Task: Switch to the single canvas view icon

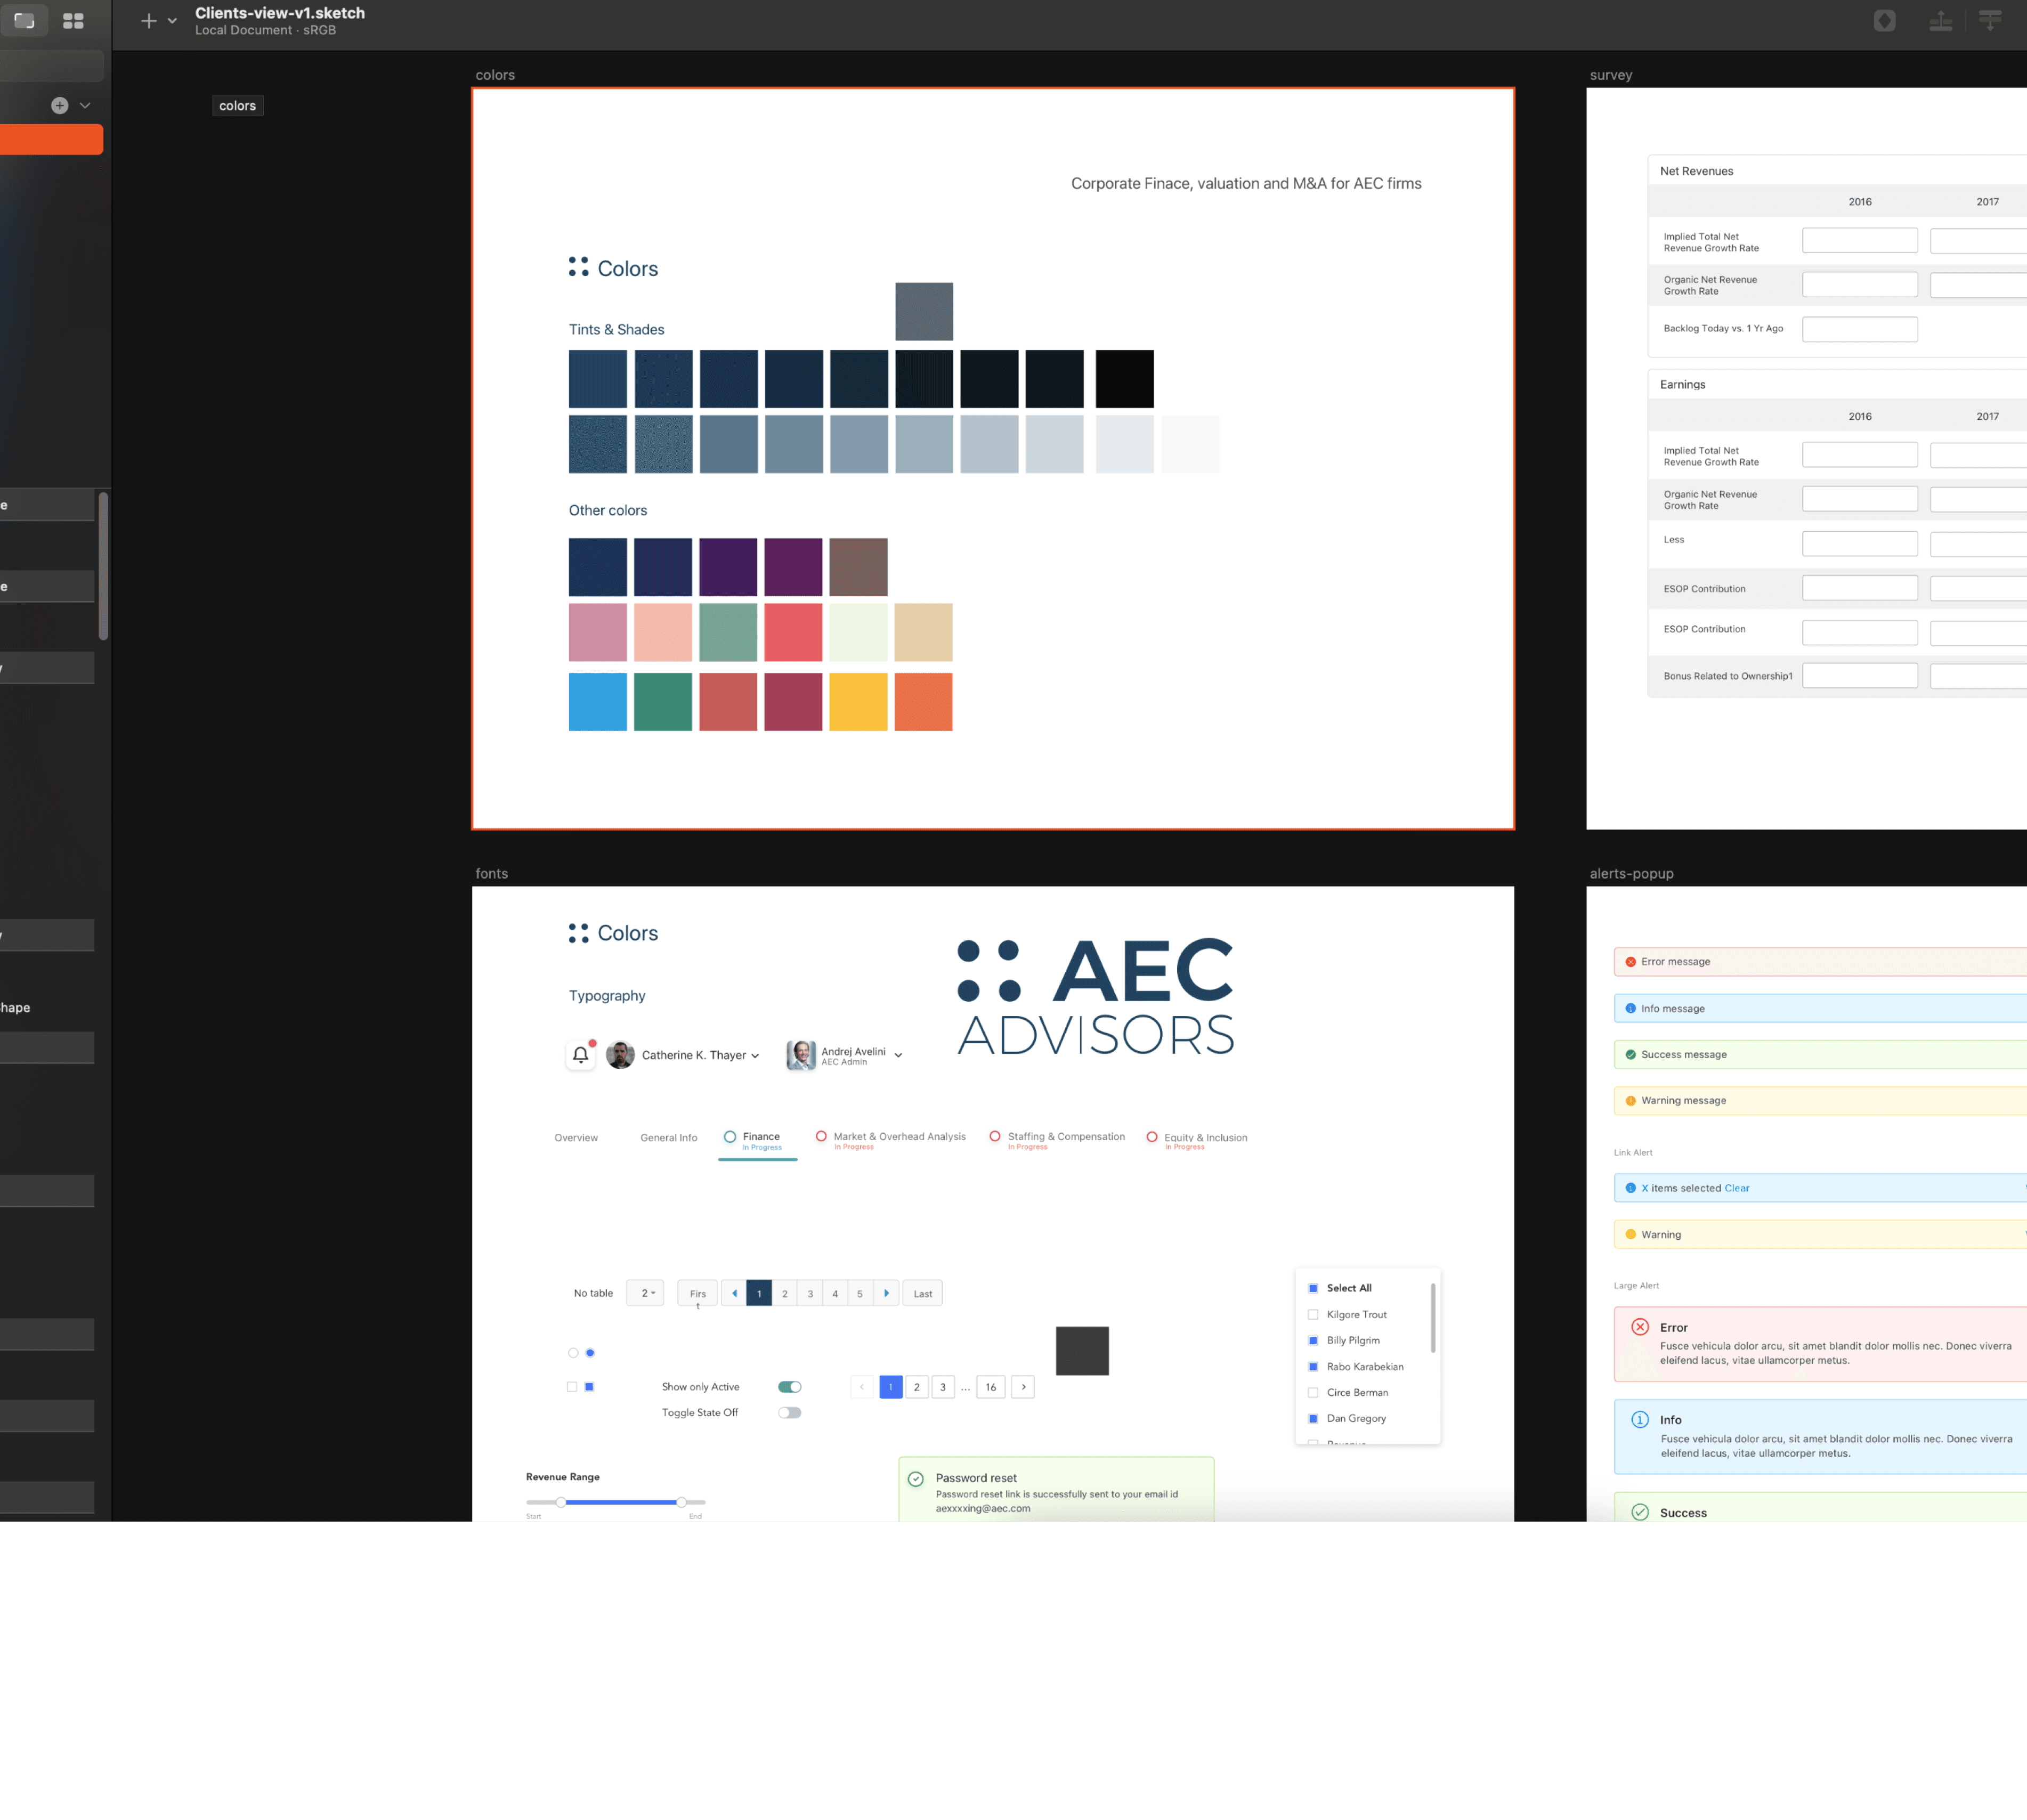Action: (x=24, y=20)
